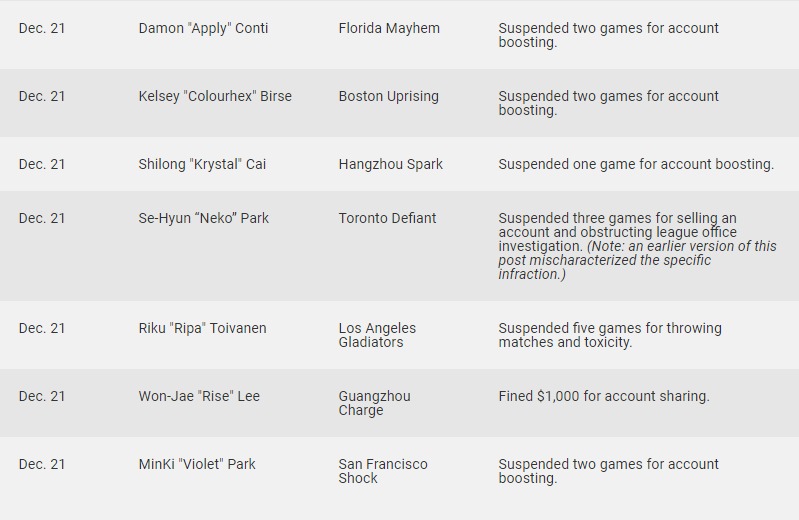The height and width of the screenshot is (520, 799).
Task: Select the Toronto Defiant team cell
Action: [387, 218]
